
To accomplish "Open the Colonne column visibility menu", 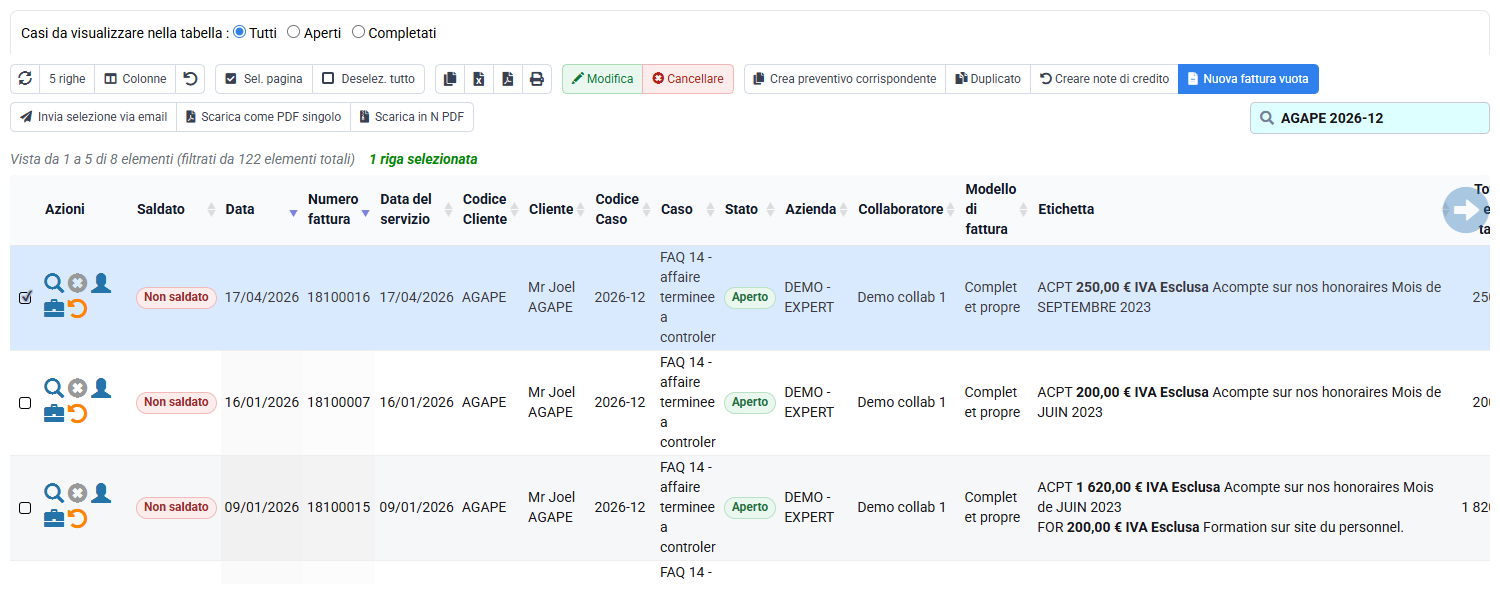I will coord(135,79).
